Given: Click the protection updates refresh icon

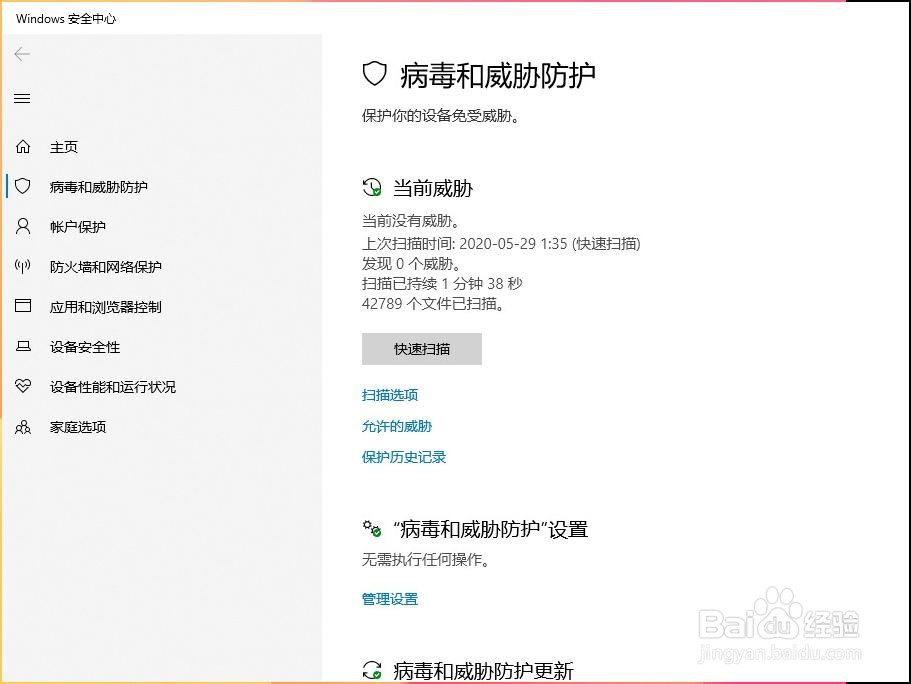Looking at the screenshot, I should point(372,670).
